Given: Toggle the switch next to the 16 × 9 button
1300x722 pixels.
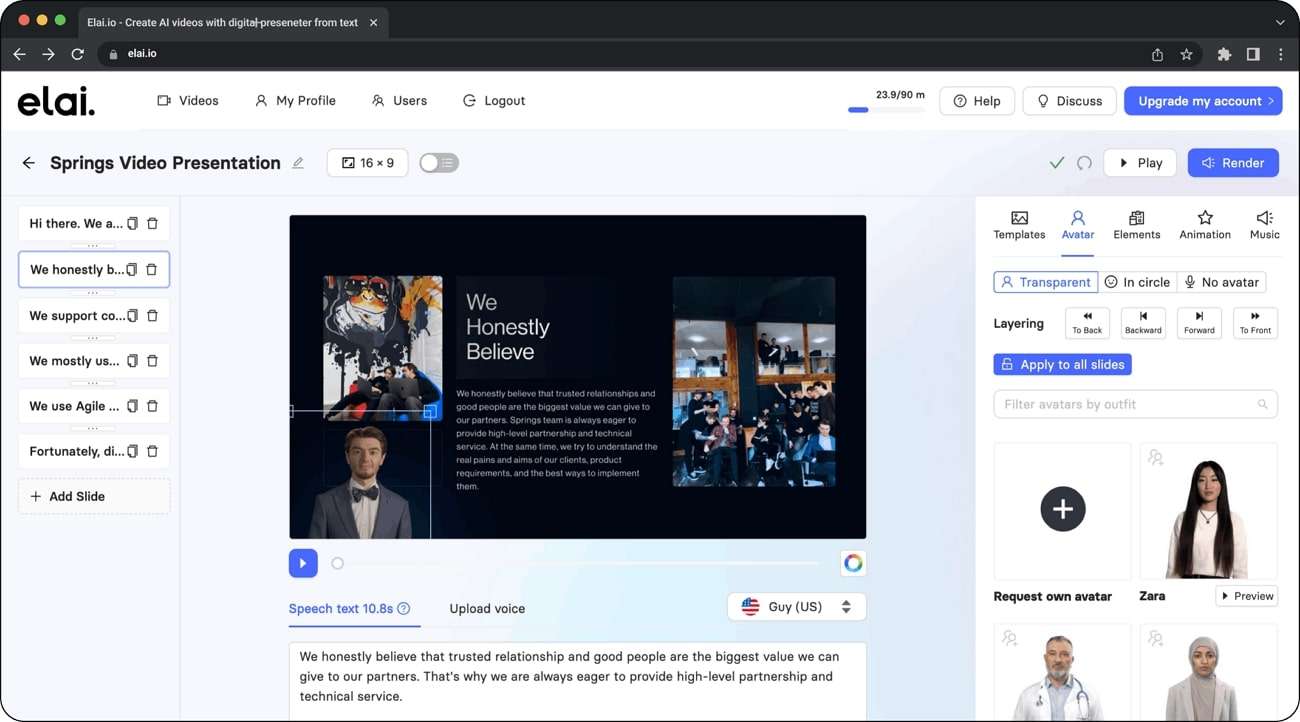Looking at the screenshot, I should coord(439,163).
